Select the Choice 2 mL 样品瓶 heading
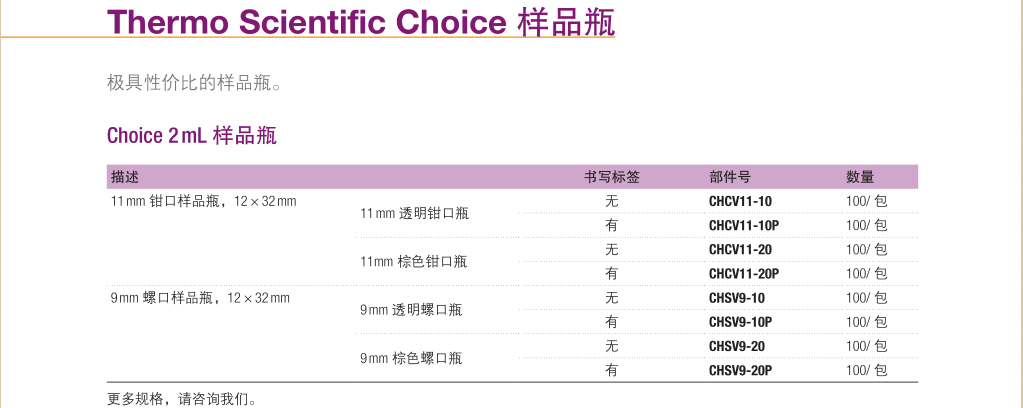The height and width of the screenshot is (408, 1023). pos(192,135)
